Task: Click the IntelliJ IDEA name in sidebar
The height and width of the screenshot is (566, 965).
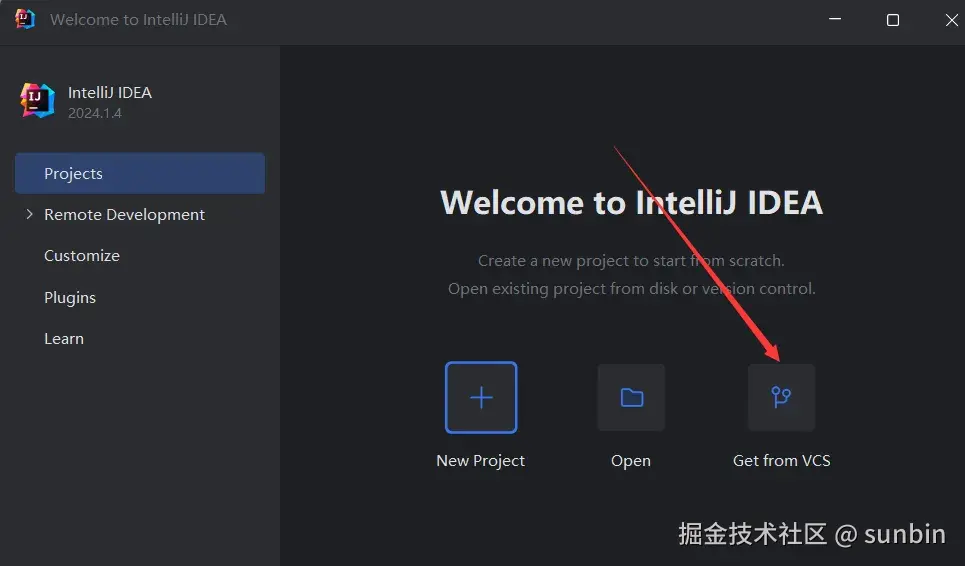Action: click(x=110, y=92)
